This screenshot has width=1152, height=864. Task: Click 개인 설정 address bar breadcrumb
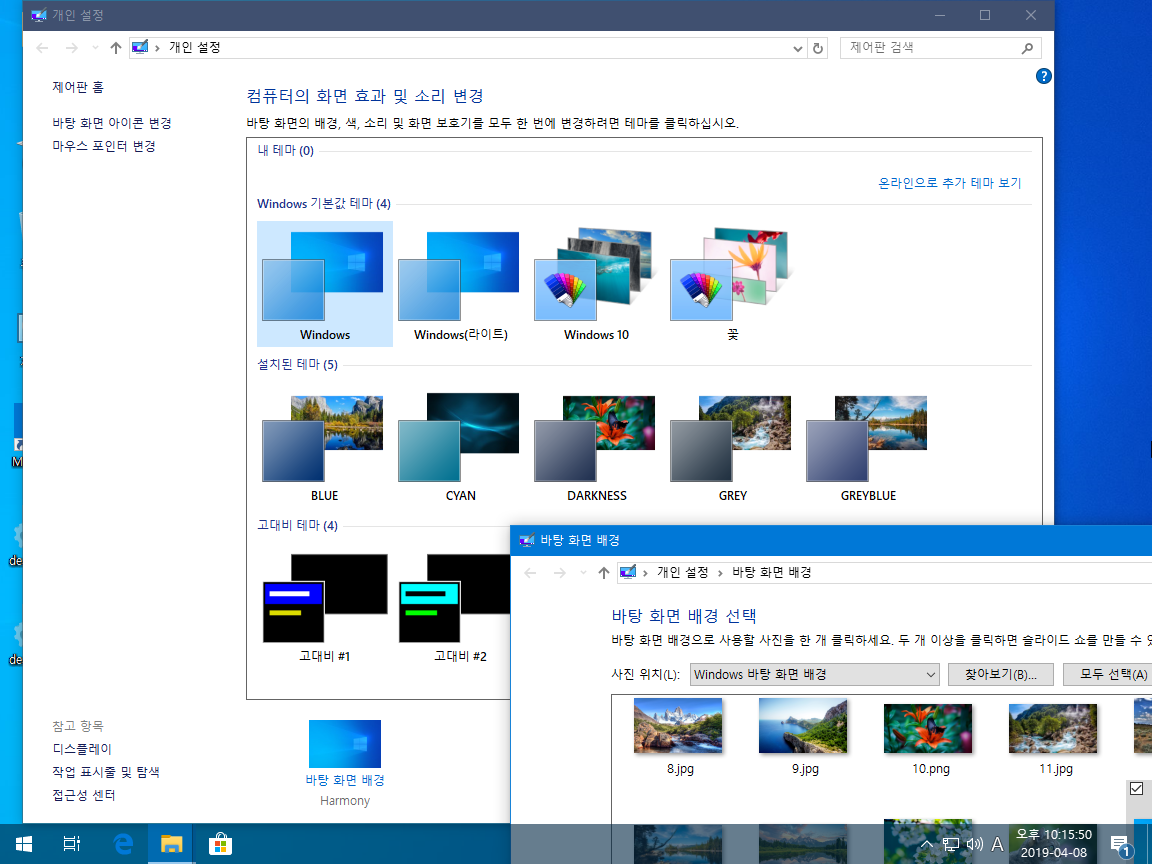195,48
